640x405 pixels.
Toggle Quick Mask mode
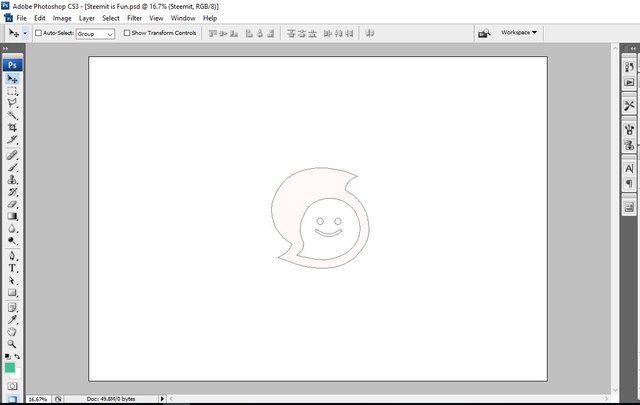[x=12, y=386]
